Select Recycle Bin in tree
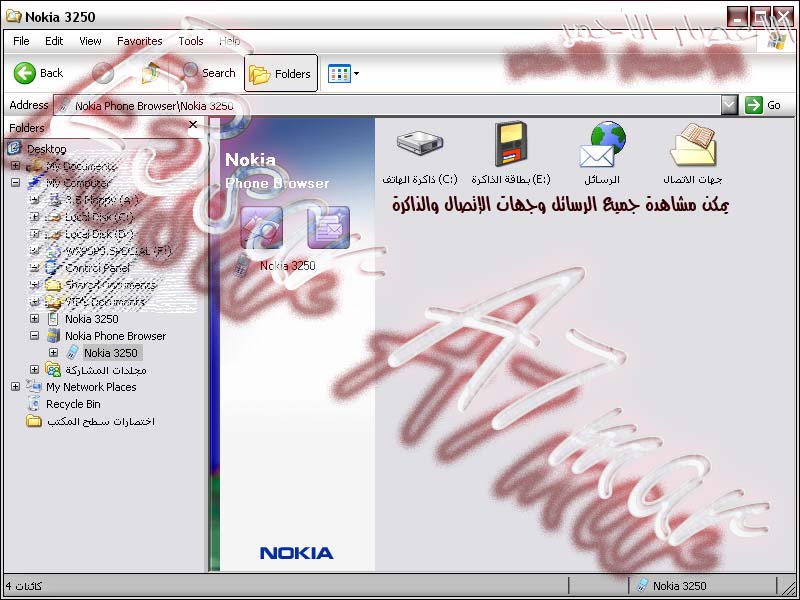The height and width of the screenshot is (600, 800). 73,404
